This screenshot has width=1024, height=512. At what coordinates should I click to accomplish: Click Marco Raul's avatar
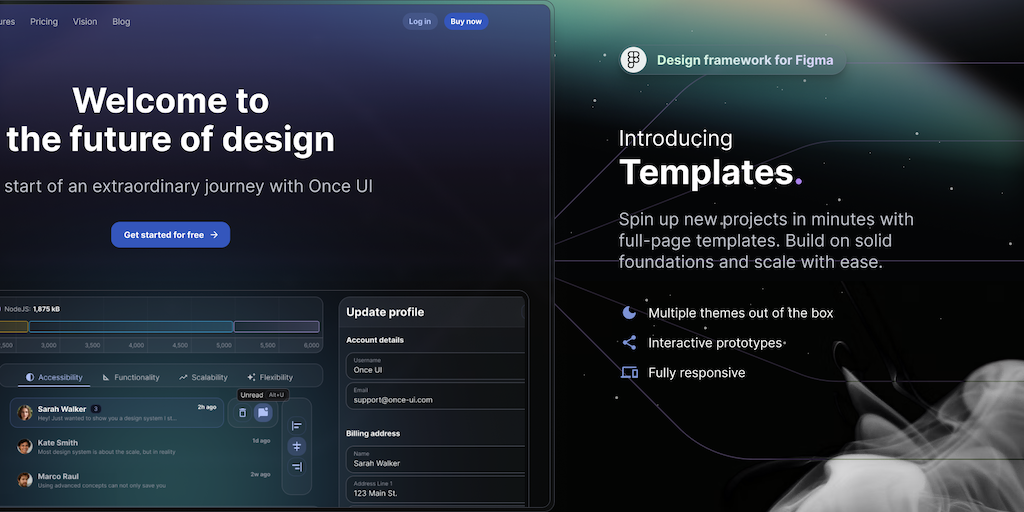[x=25, y=480]
